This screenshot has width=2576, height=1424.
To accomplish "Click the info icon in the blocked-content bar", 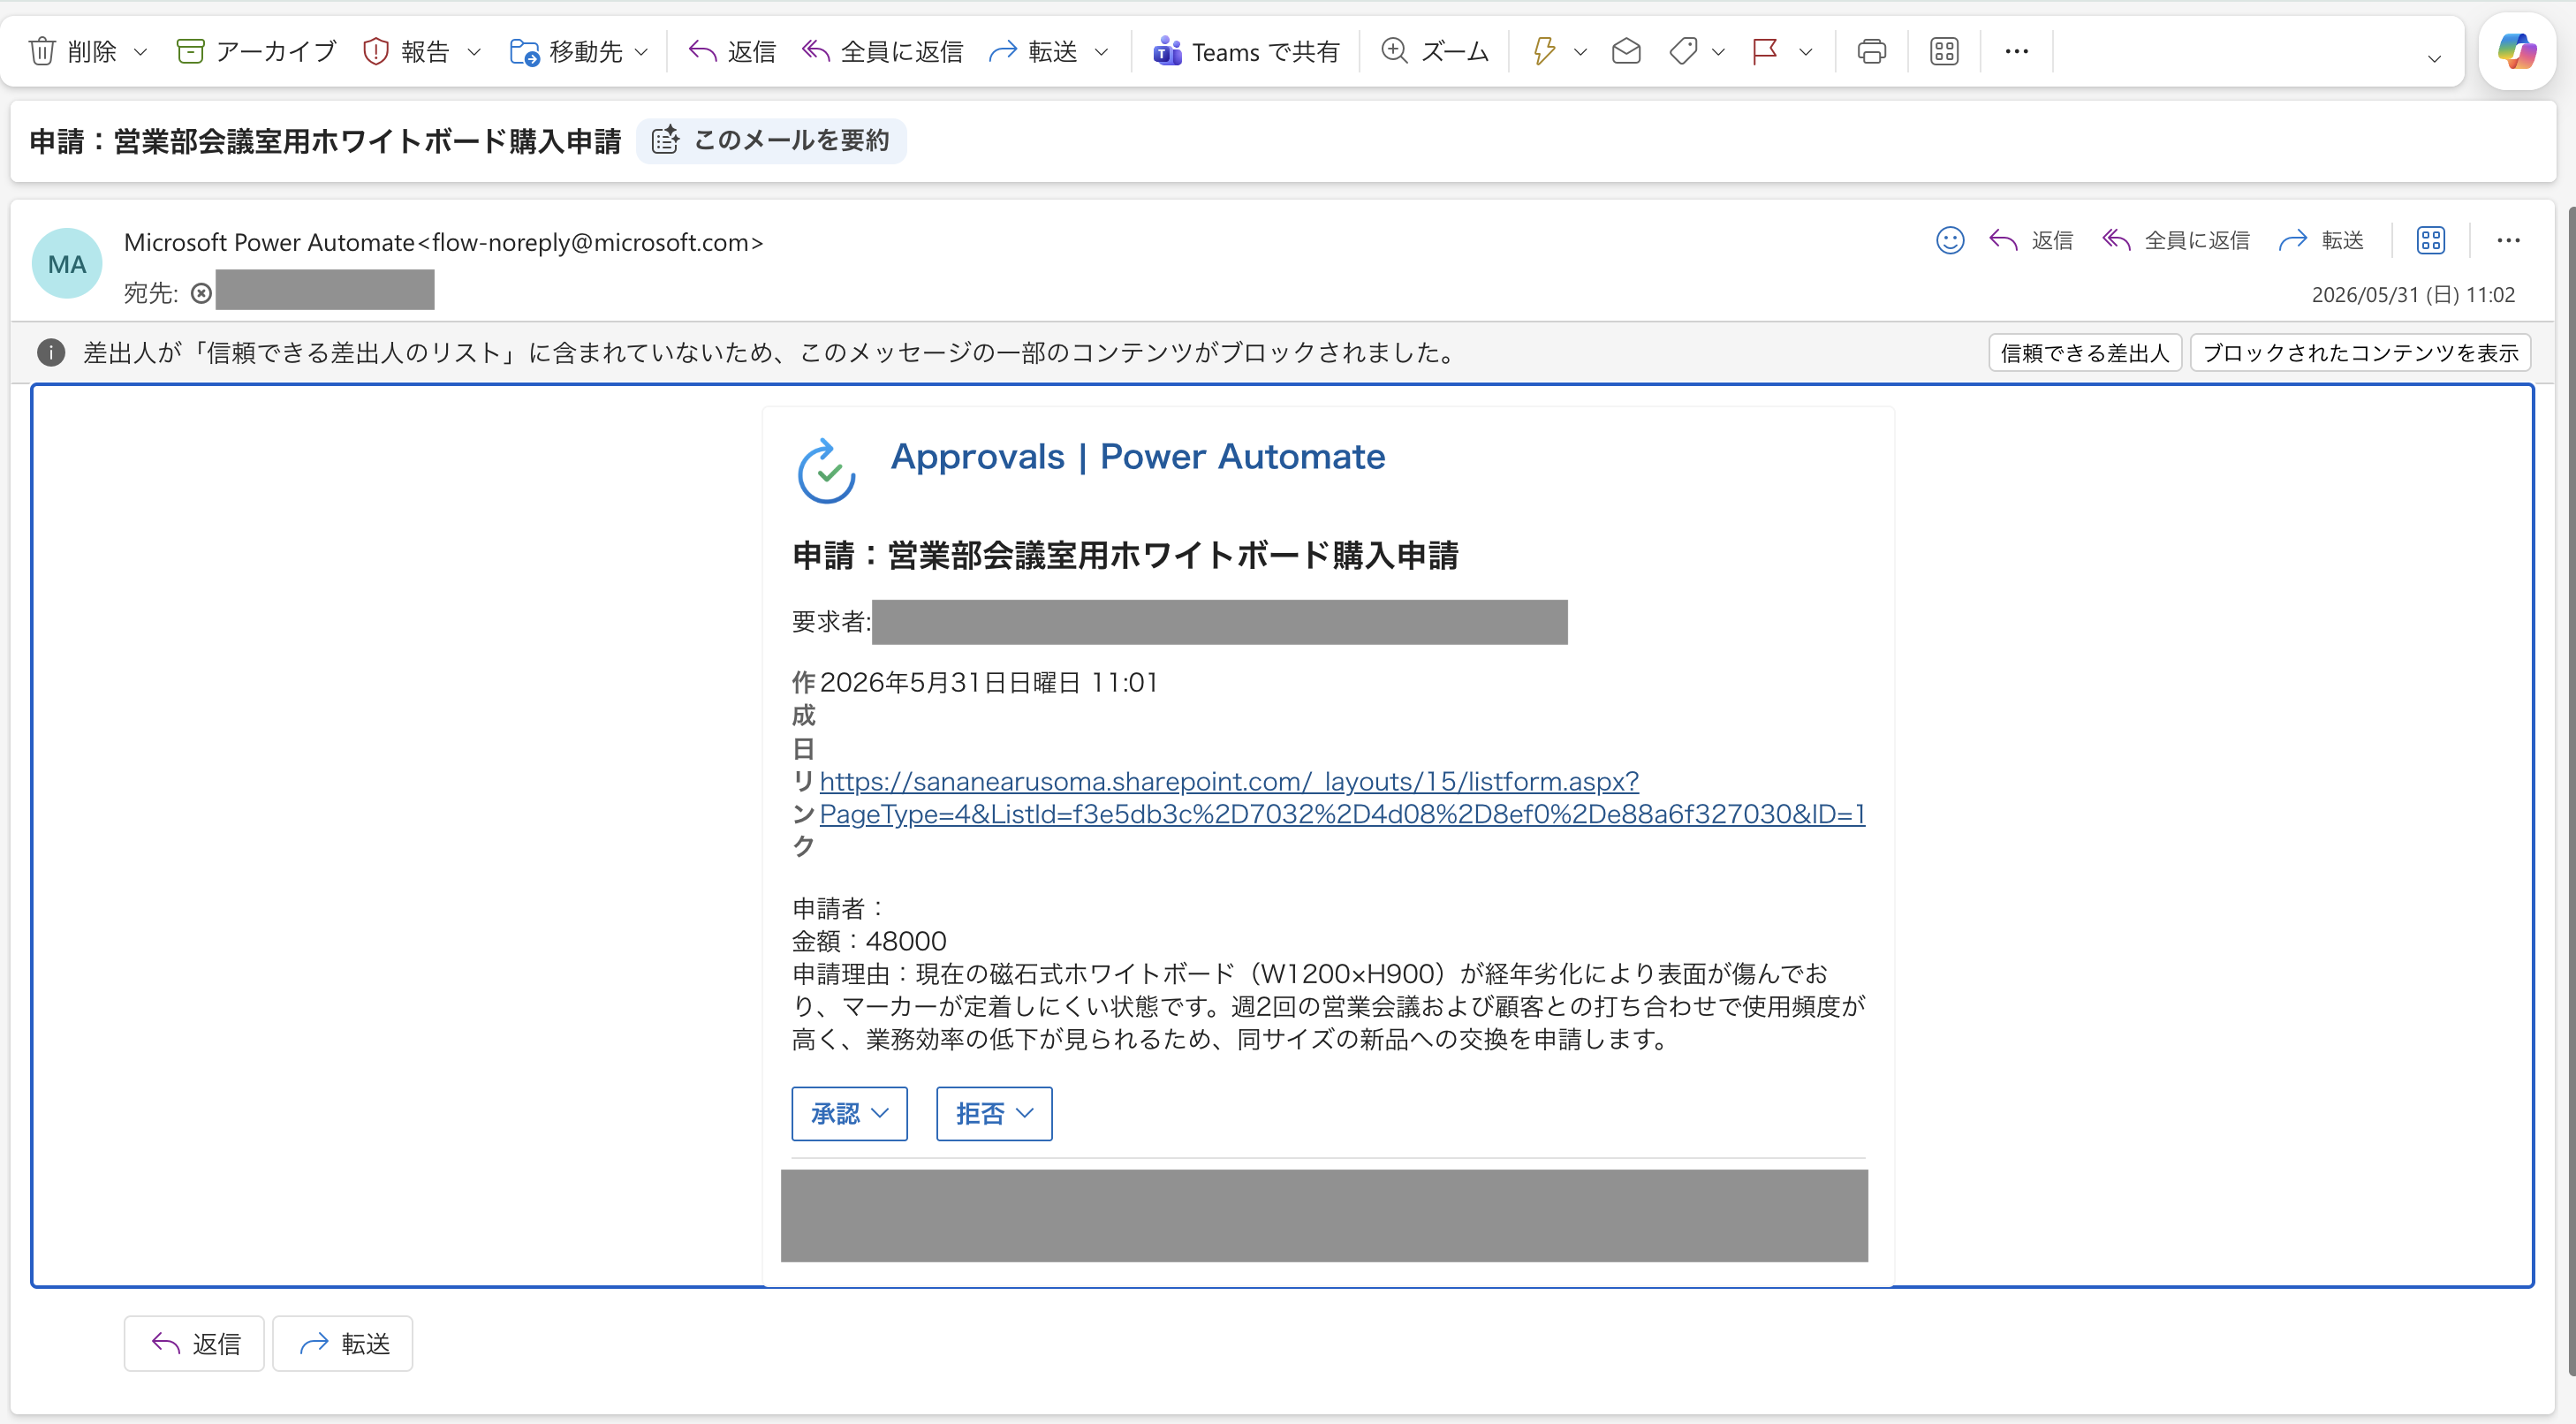I will tap(51, 352).
